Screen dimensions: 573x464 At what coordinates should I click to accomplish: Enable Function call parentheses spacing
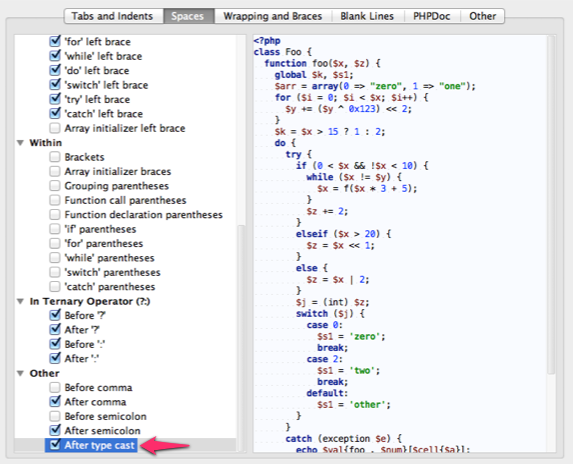coord(55,200)
